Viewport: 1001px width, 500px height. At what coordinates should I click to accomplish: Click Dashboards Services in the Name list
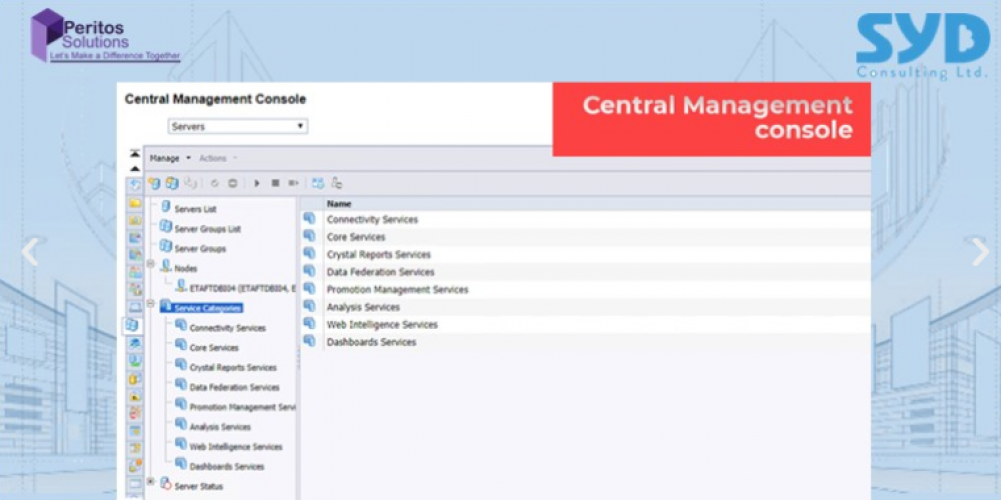click(372, 342)
